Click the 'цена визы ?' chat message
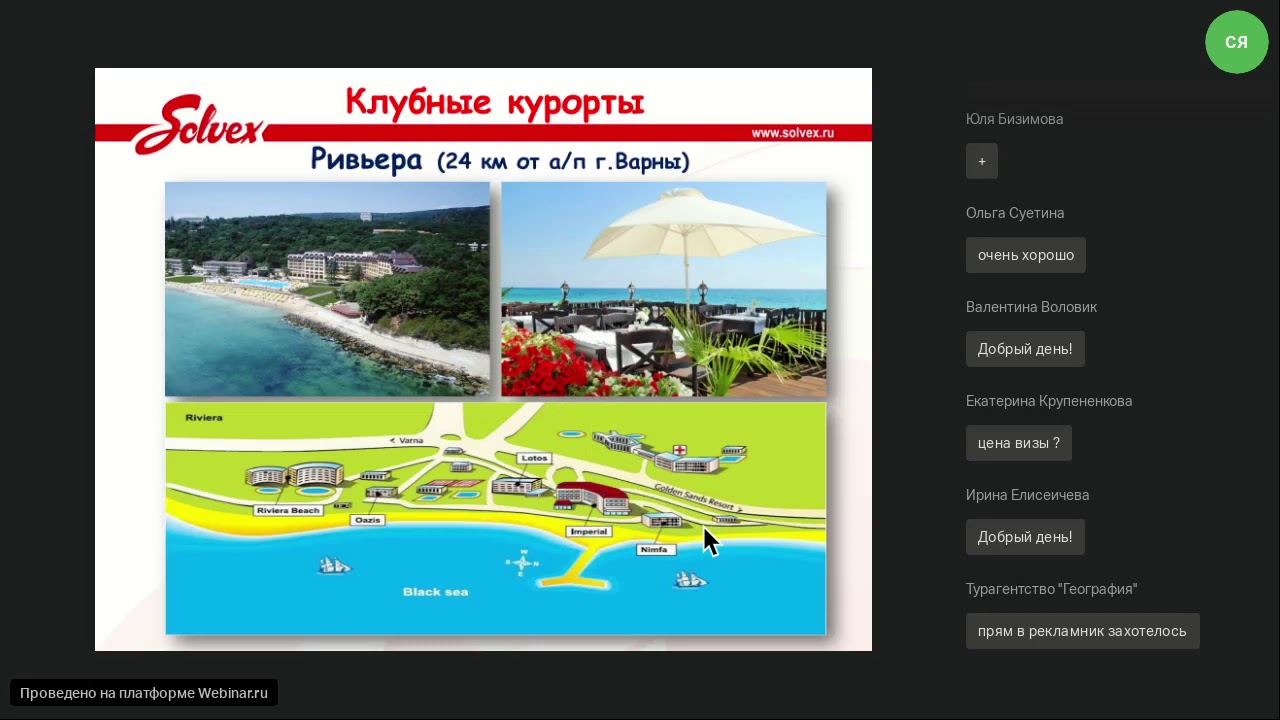Screen dimensions: 1280x720 [x=1019, y=443]
